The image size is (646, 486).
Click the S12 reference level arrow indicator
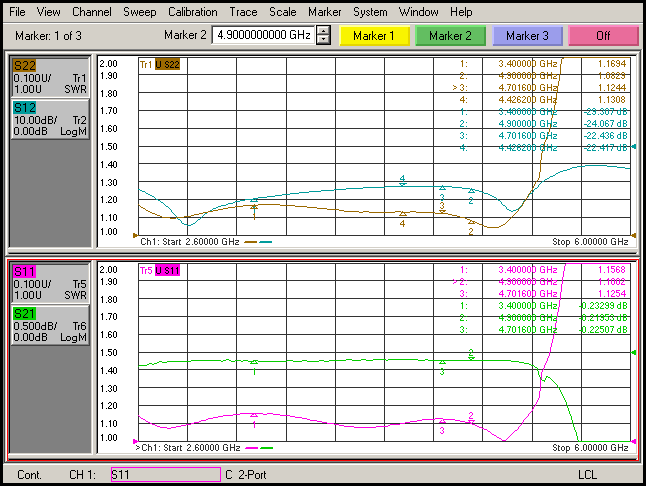coord(633,148)
